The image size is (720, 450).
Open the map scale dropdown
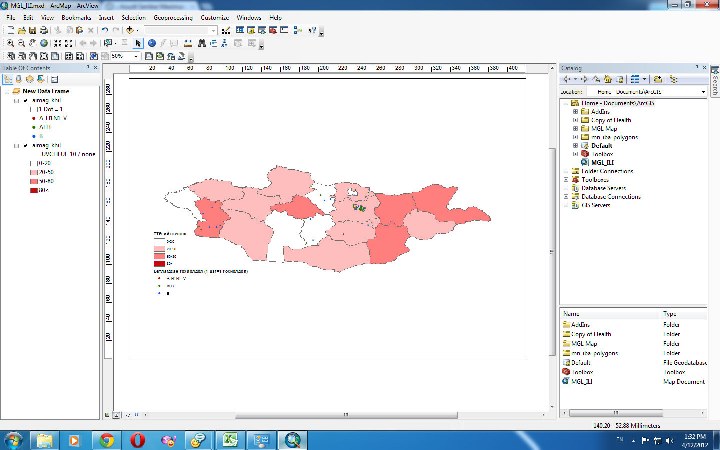pos(214,30)
